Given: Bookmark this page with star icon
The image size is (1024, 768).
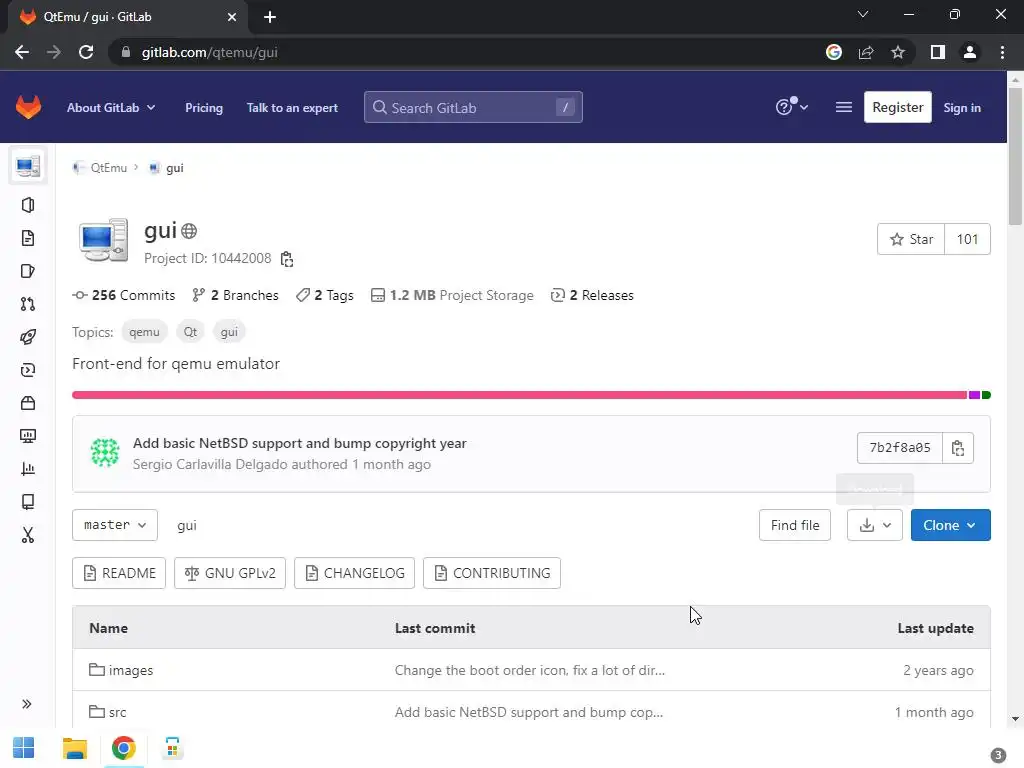Looking at the screenshot, I should coord(898,52).
